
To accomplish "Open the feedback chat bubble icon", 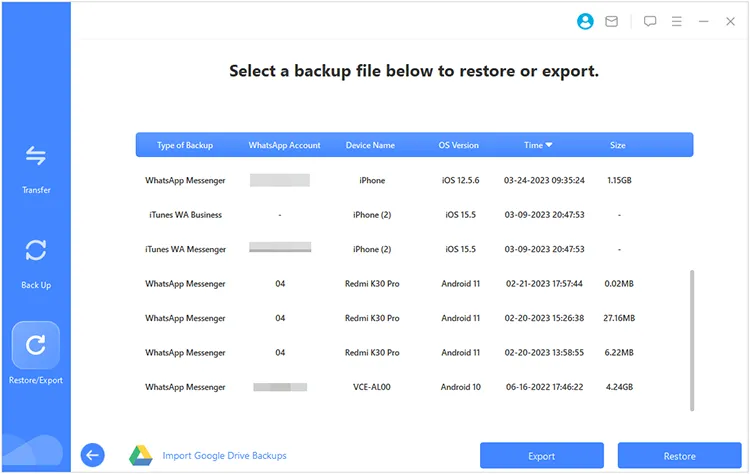I will point(650,22).
